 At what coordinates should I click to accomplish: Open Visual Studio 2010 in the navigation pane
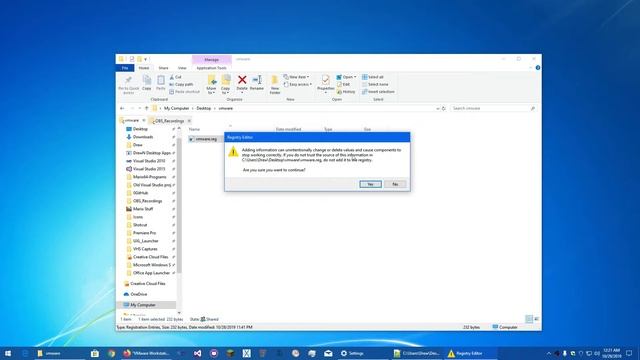point(149,161)
